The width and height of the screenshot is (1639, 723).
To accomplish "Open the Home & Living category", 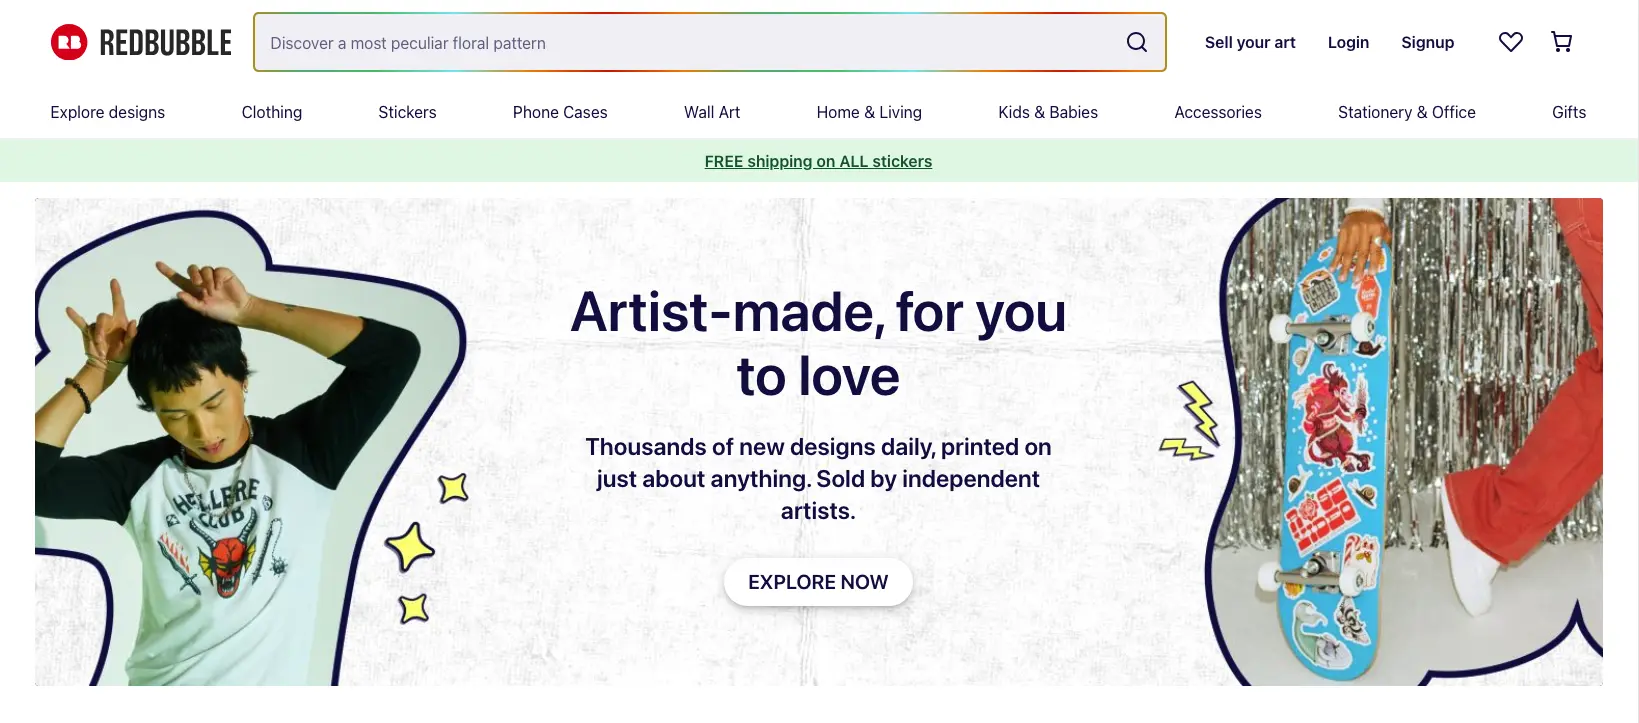I will (x=868, y=112).
